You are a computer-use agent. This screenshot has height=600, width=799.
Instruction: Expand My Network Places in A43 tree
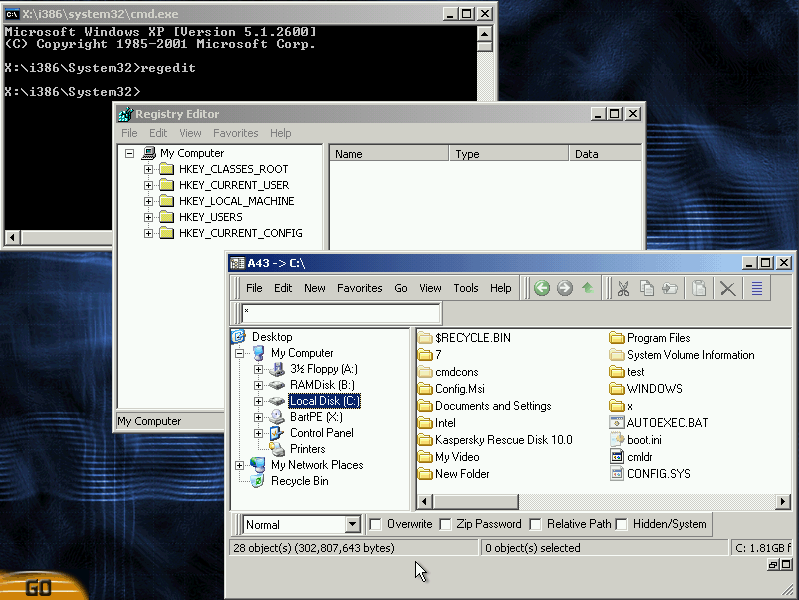[239, 465]
